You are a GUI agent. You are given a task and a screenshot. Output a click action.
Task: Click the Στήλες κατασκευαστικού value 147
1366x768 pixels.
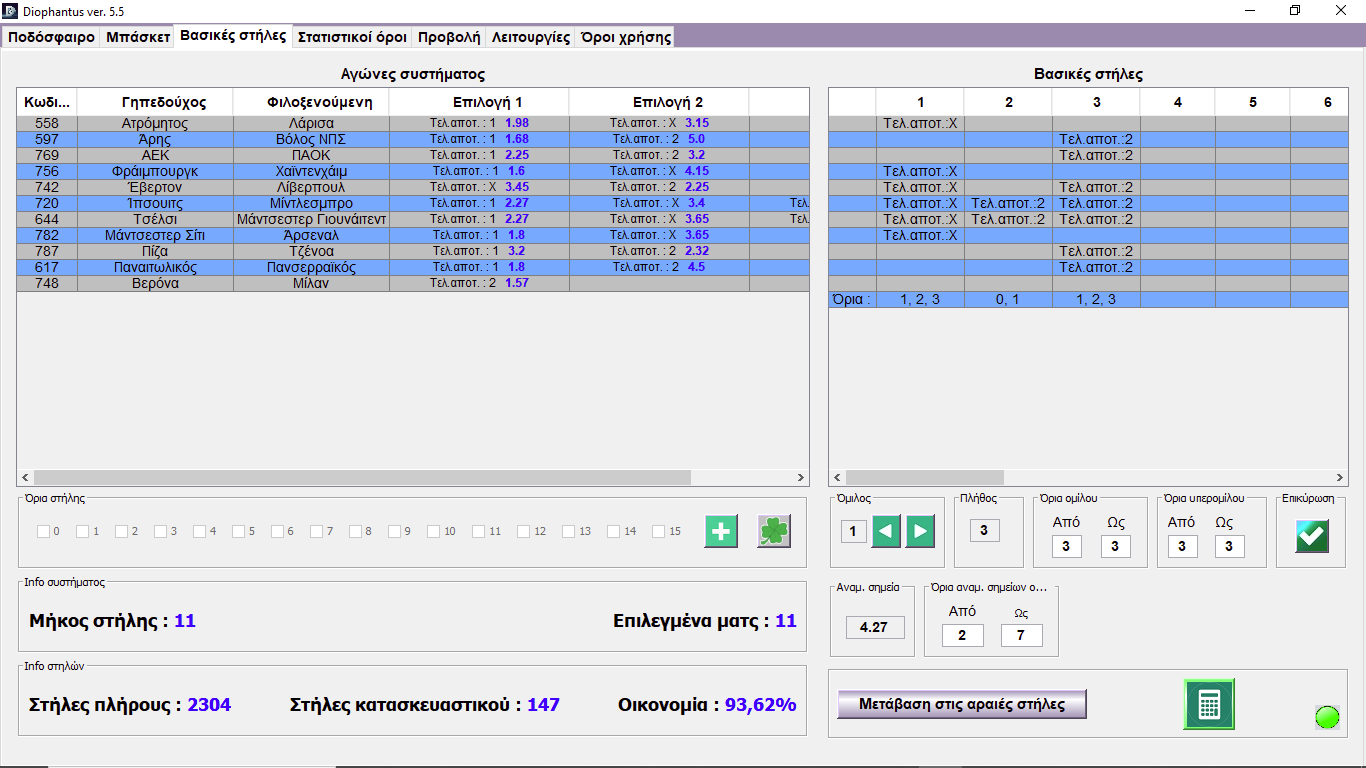click(x=544, y=705)
